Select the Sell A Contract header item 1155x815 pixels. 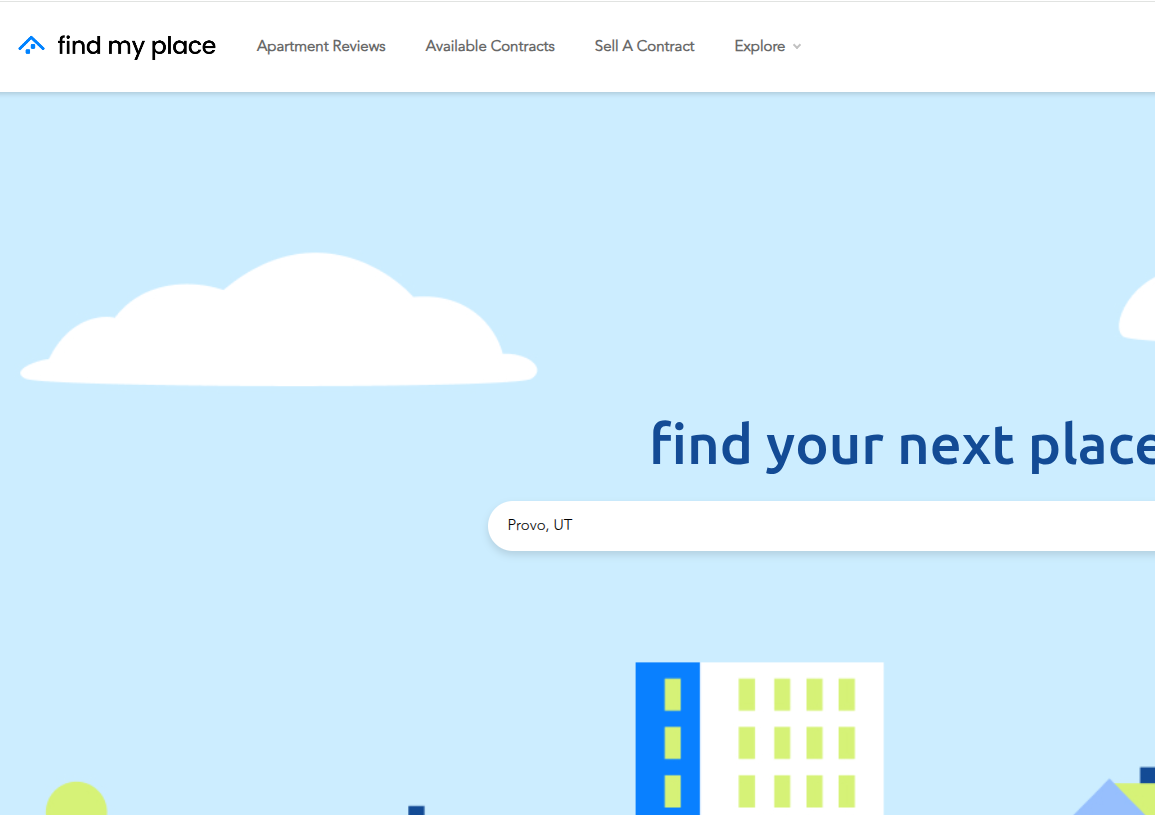[x=644, y=46]
